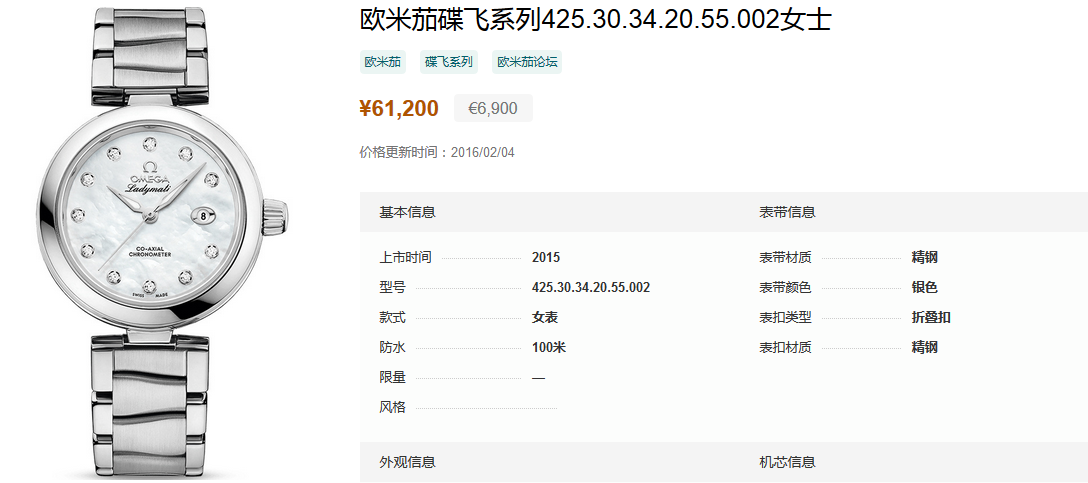Image resolution: width=1088 pixels, height=483 pixels.
Task: Click the 上市时间 2015 value
Action: pos(546,257)
